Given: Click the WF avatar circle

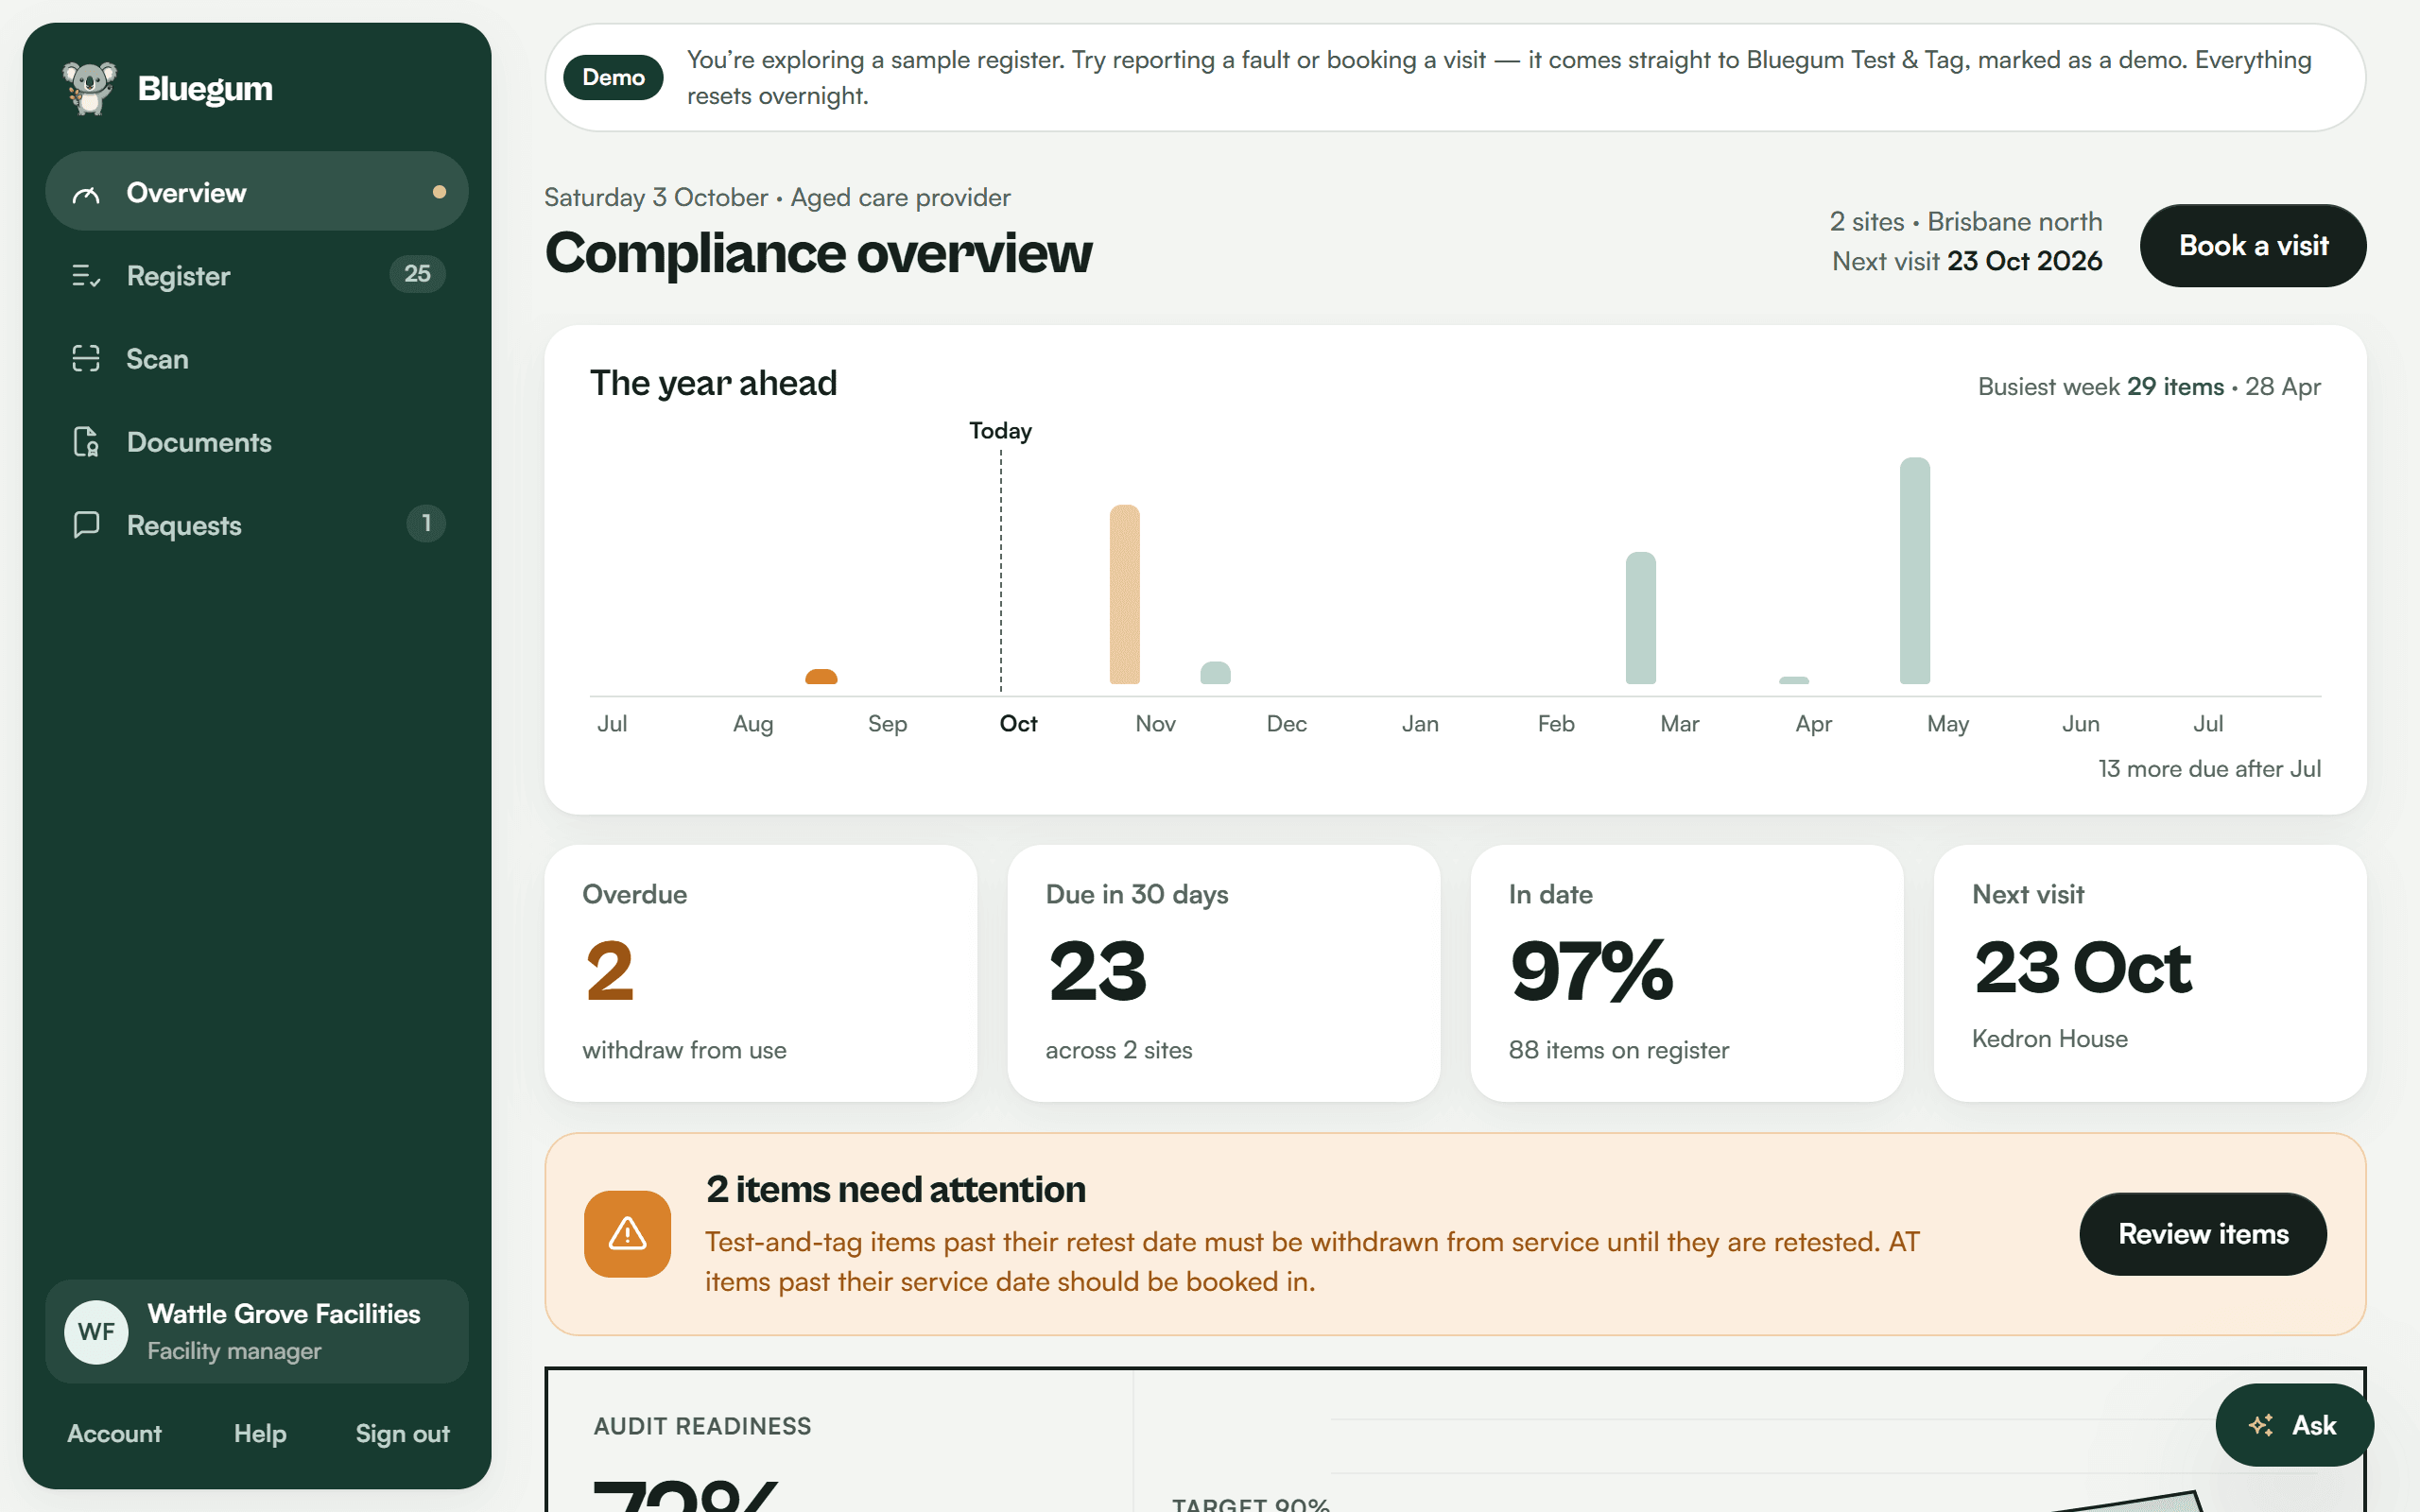Looking at the screenshot, I should (96, 1331).
